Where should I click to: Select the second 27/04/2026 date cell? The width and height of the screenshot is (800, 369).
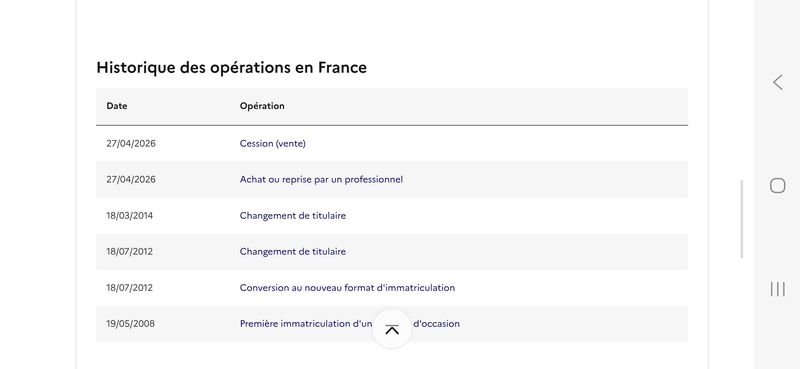(x=131, y=180)
